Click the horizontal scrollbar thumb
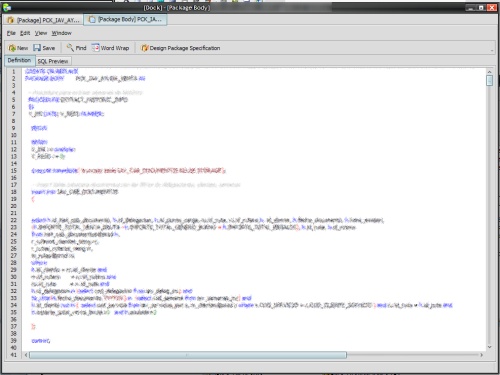 [188, 355]
